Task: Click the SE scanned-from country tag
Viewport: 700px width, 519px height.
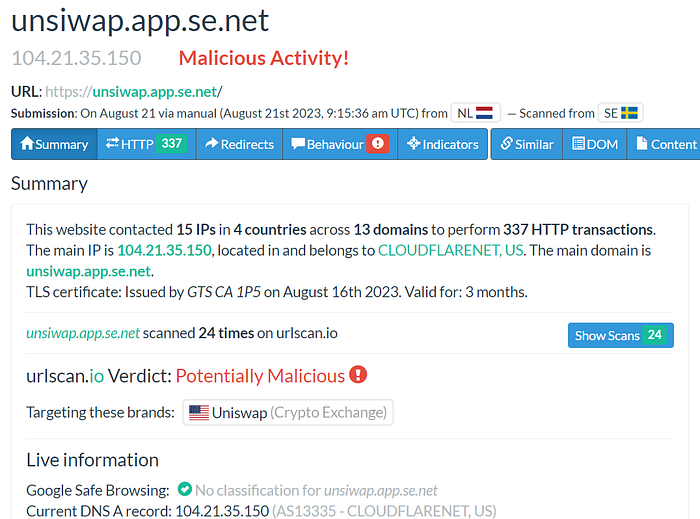Action: click(x=621, y=113)
